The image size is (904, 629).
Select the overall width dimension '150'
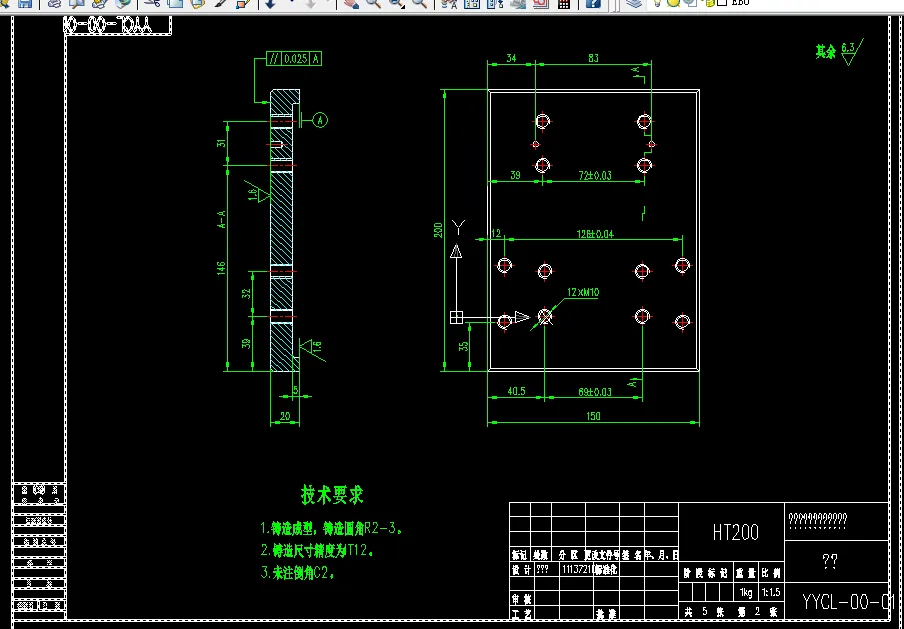(x=593, y=416)
